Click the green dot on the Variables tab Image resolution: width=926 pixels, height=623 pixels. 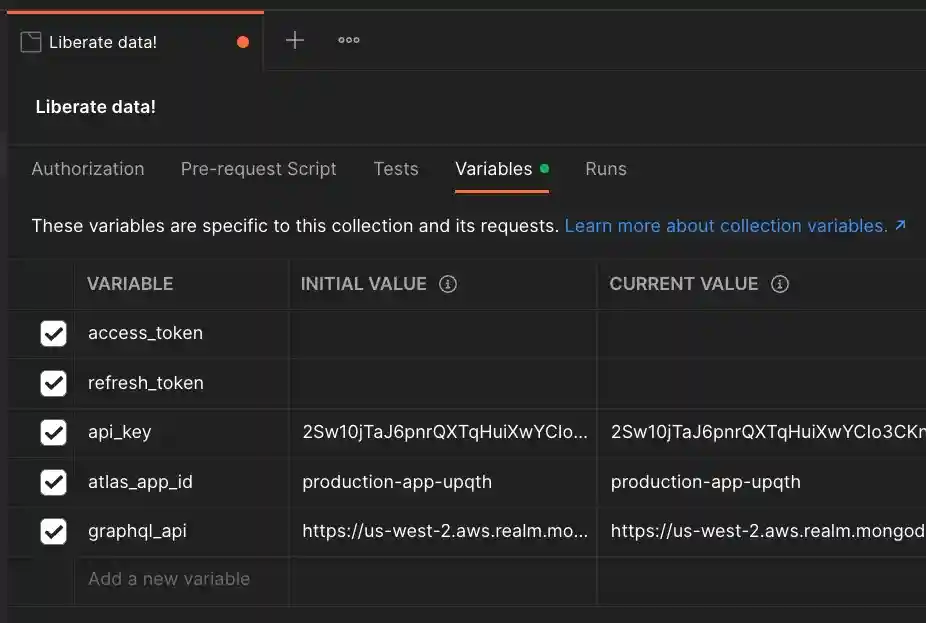(x=544, y=168)
